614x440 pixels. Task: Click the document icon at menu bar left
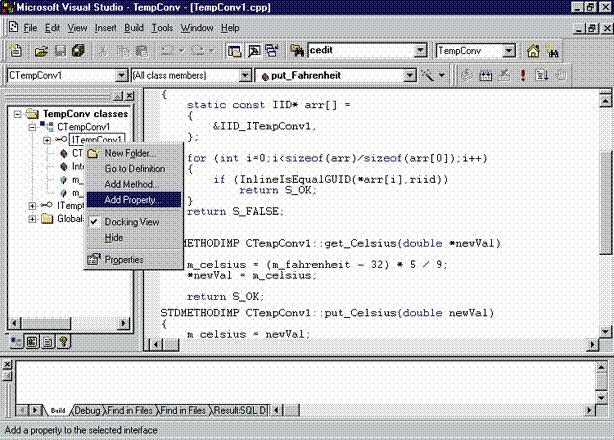14,27
